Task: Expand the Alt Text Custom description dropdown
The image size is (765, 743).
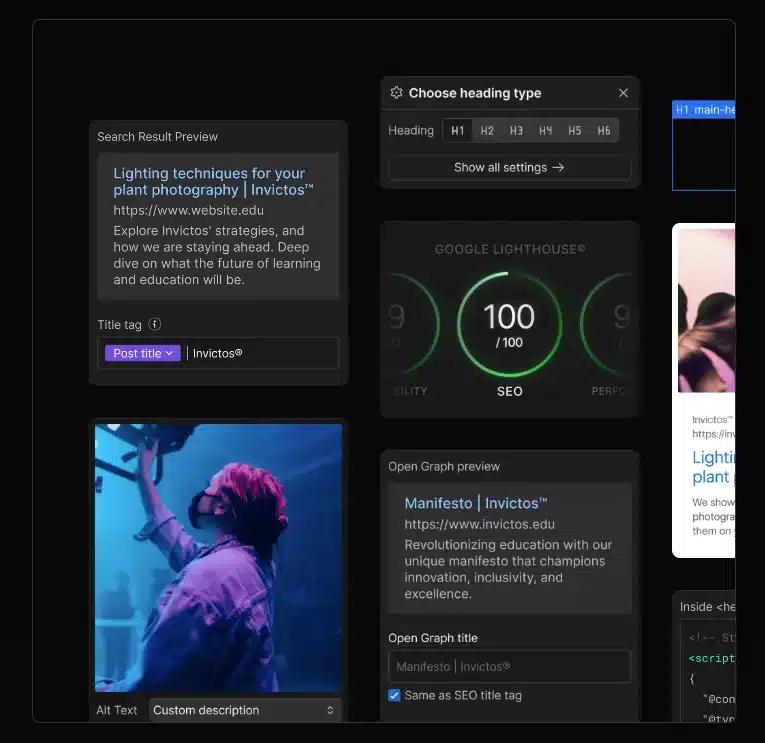Action: point(245,710)
